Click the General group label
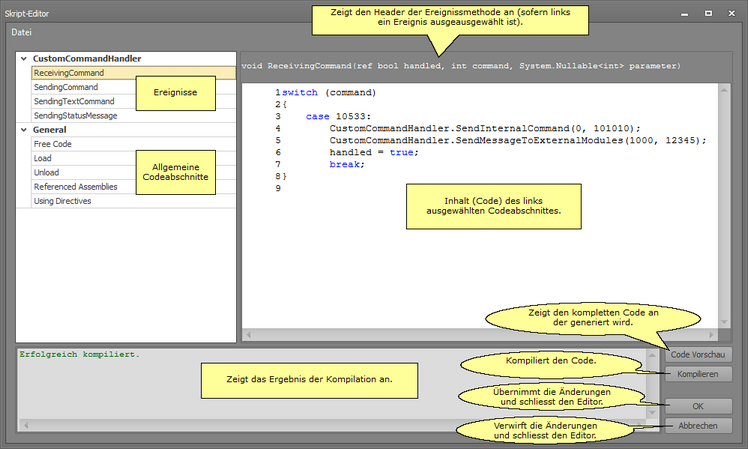The width and height of the screenshot is (748, 449). 50,130
